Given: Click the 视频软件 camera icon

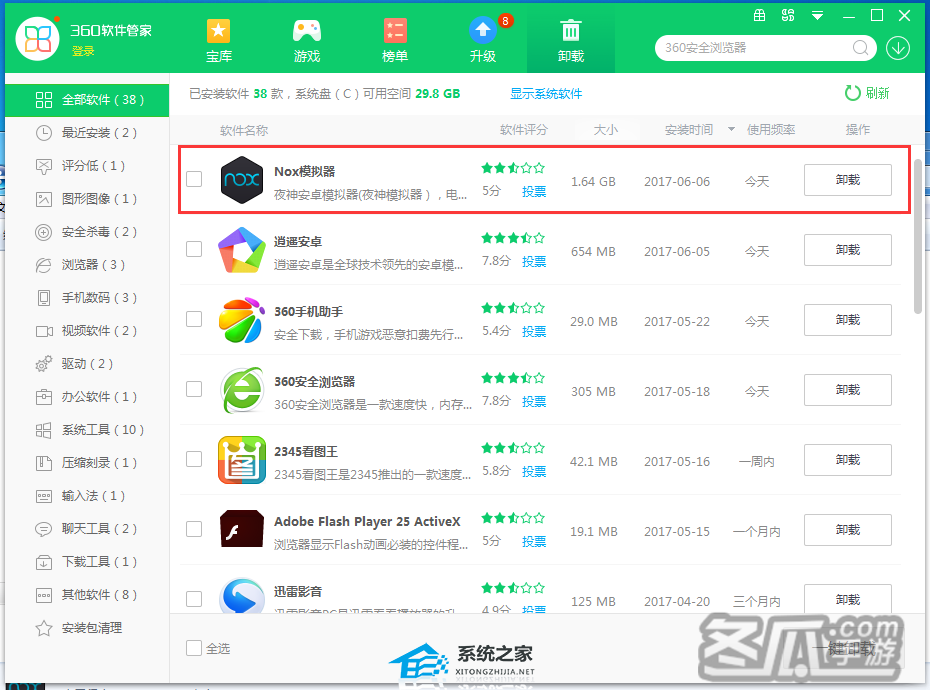Looking at the screenshot, I should [x=44, y=331].
